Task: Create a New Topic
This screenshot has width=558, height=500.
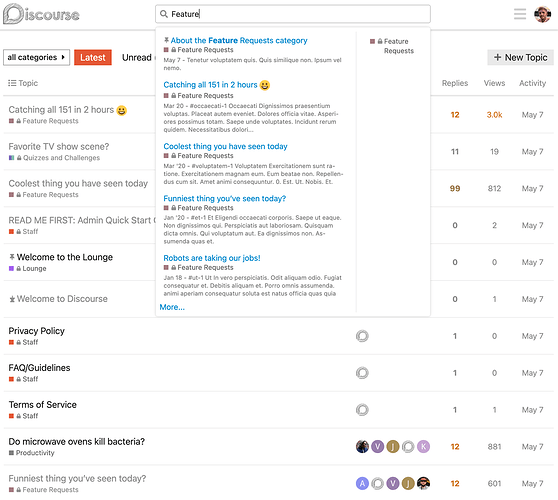Action: pyautogui.click(x=520, y=57)
